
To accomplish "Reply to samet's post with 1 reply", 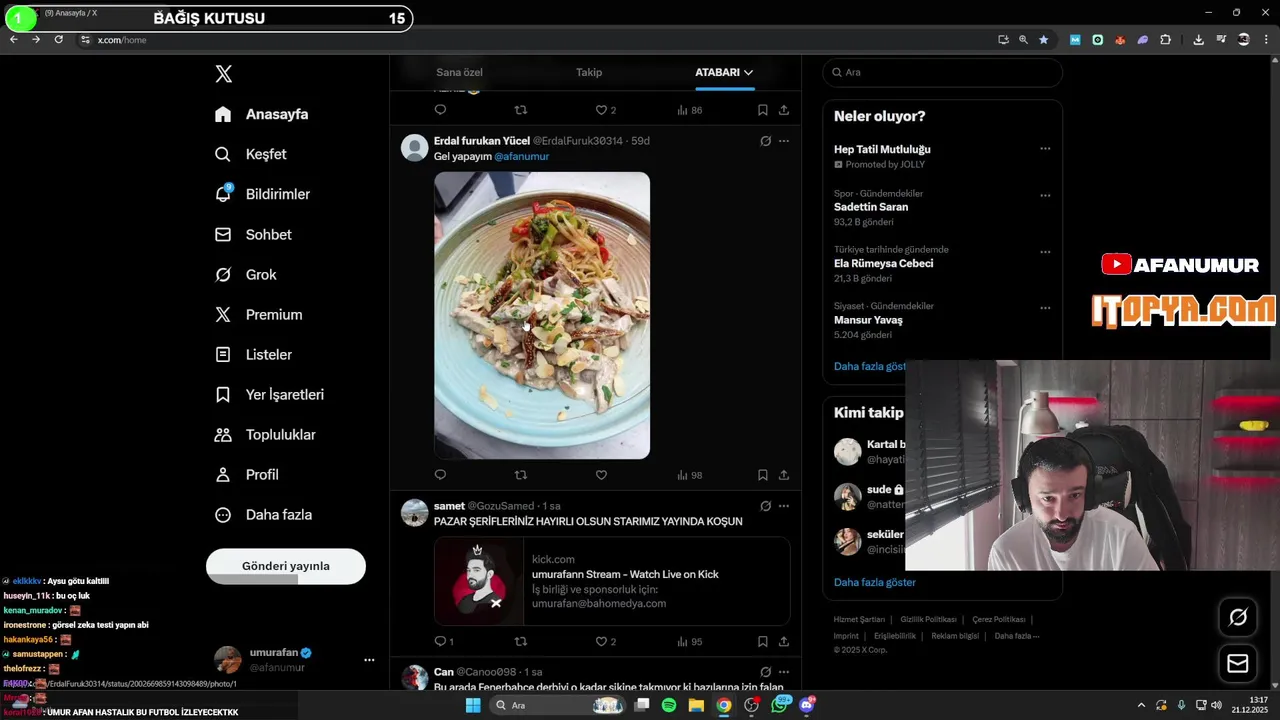I will 444,641.
